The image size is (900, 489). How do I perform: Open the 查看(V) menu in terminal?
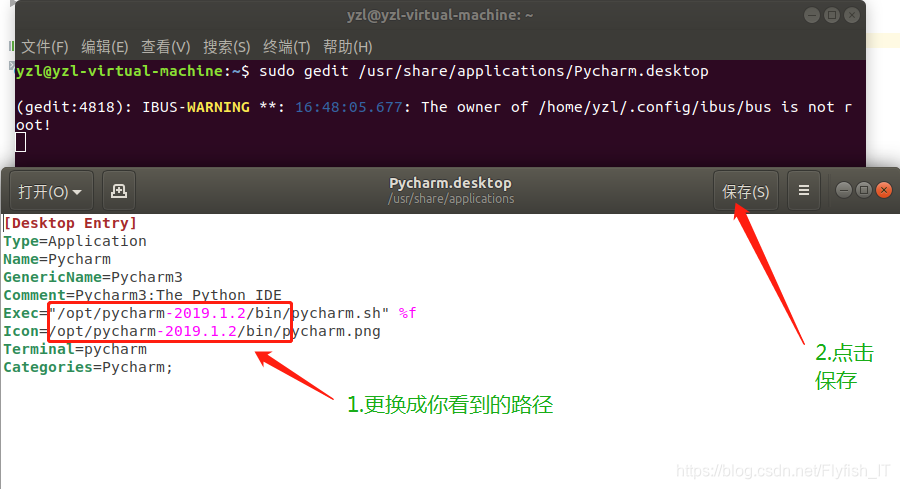[x=165, y=46]
